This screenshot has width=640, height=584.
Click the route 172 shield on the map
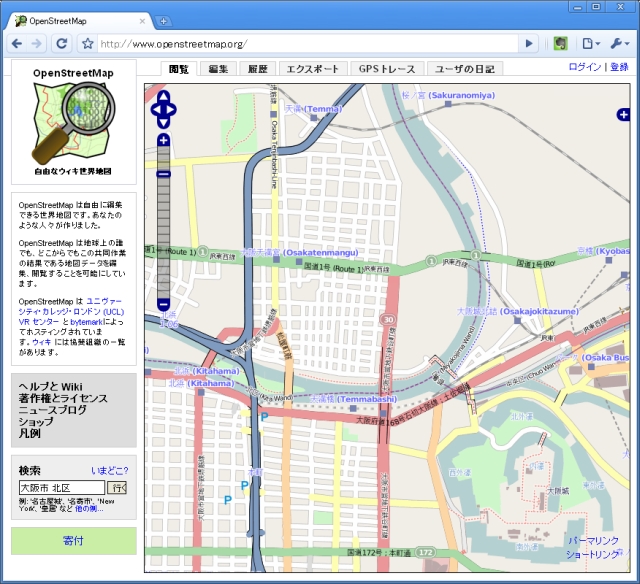pos(426,552)
